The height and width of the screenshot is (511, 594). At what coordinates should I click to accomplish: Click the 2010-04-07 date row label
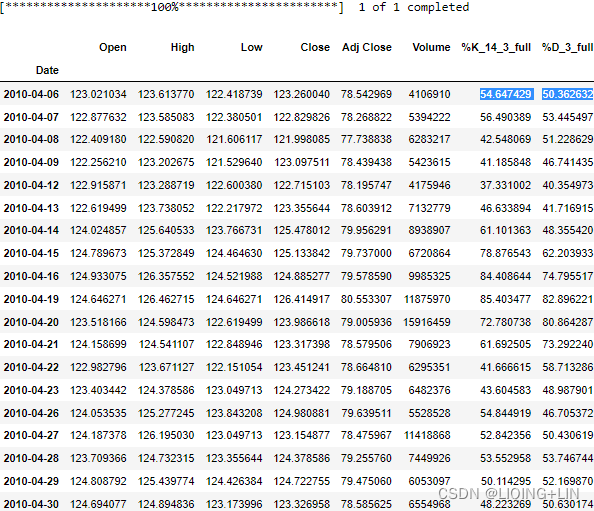click(x=31, y=117)
